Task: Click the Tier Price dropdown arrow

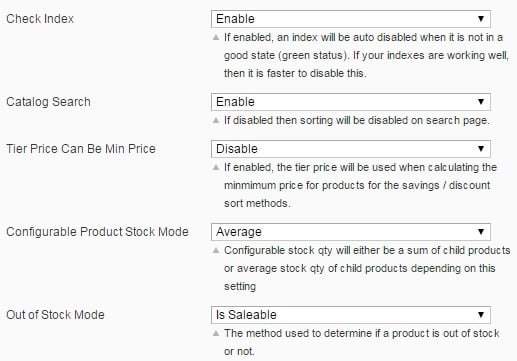Action: click(x=481, y=149)
